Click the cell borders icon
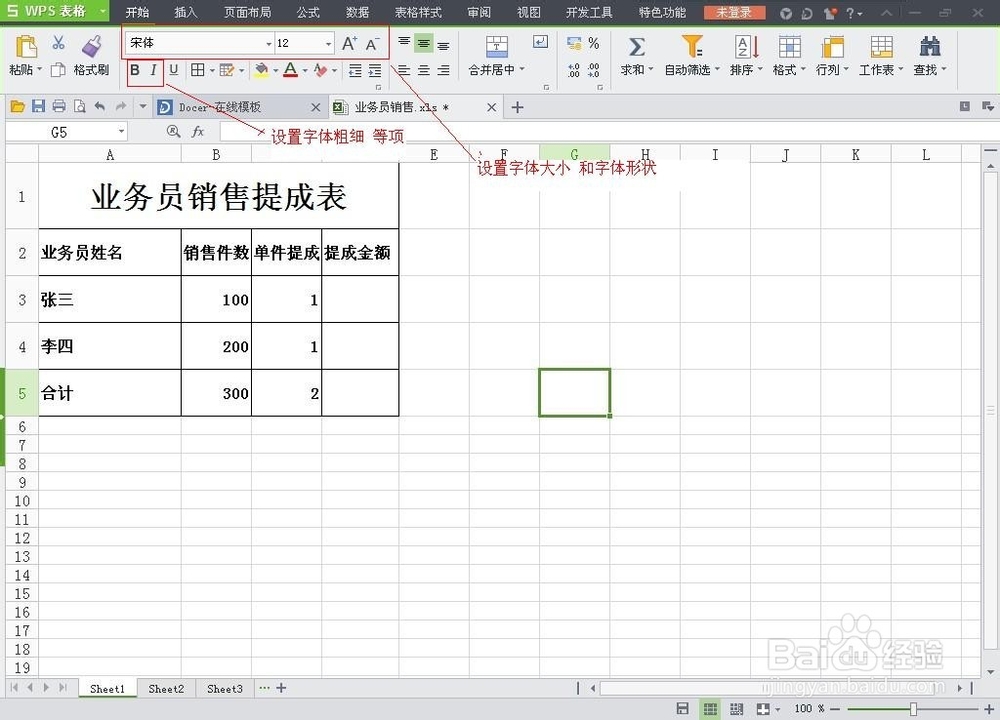This screenshot has width=1000, height=720. click(198, 70)
